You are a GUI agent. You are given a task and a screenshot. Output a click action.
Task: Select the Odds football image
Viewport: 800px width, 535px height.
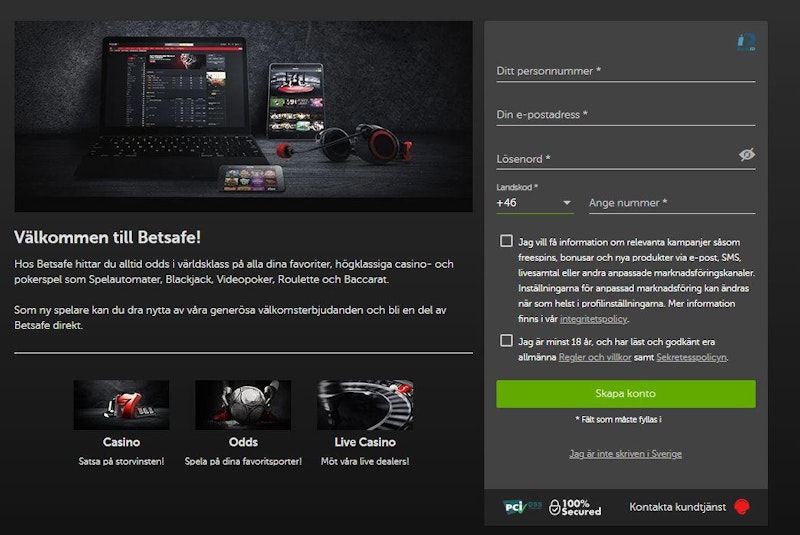[x=243, y=405]
